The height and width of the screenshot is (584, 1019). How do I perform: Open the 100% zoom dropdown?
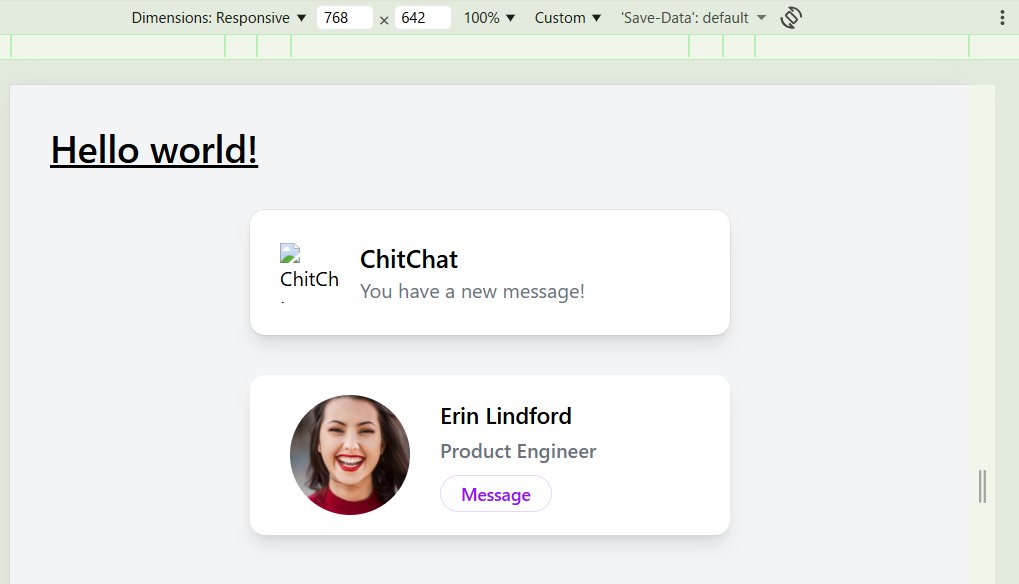coord(489,18)
